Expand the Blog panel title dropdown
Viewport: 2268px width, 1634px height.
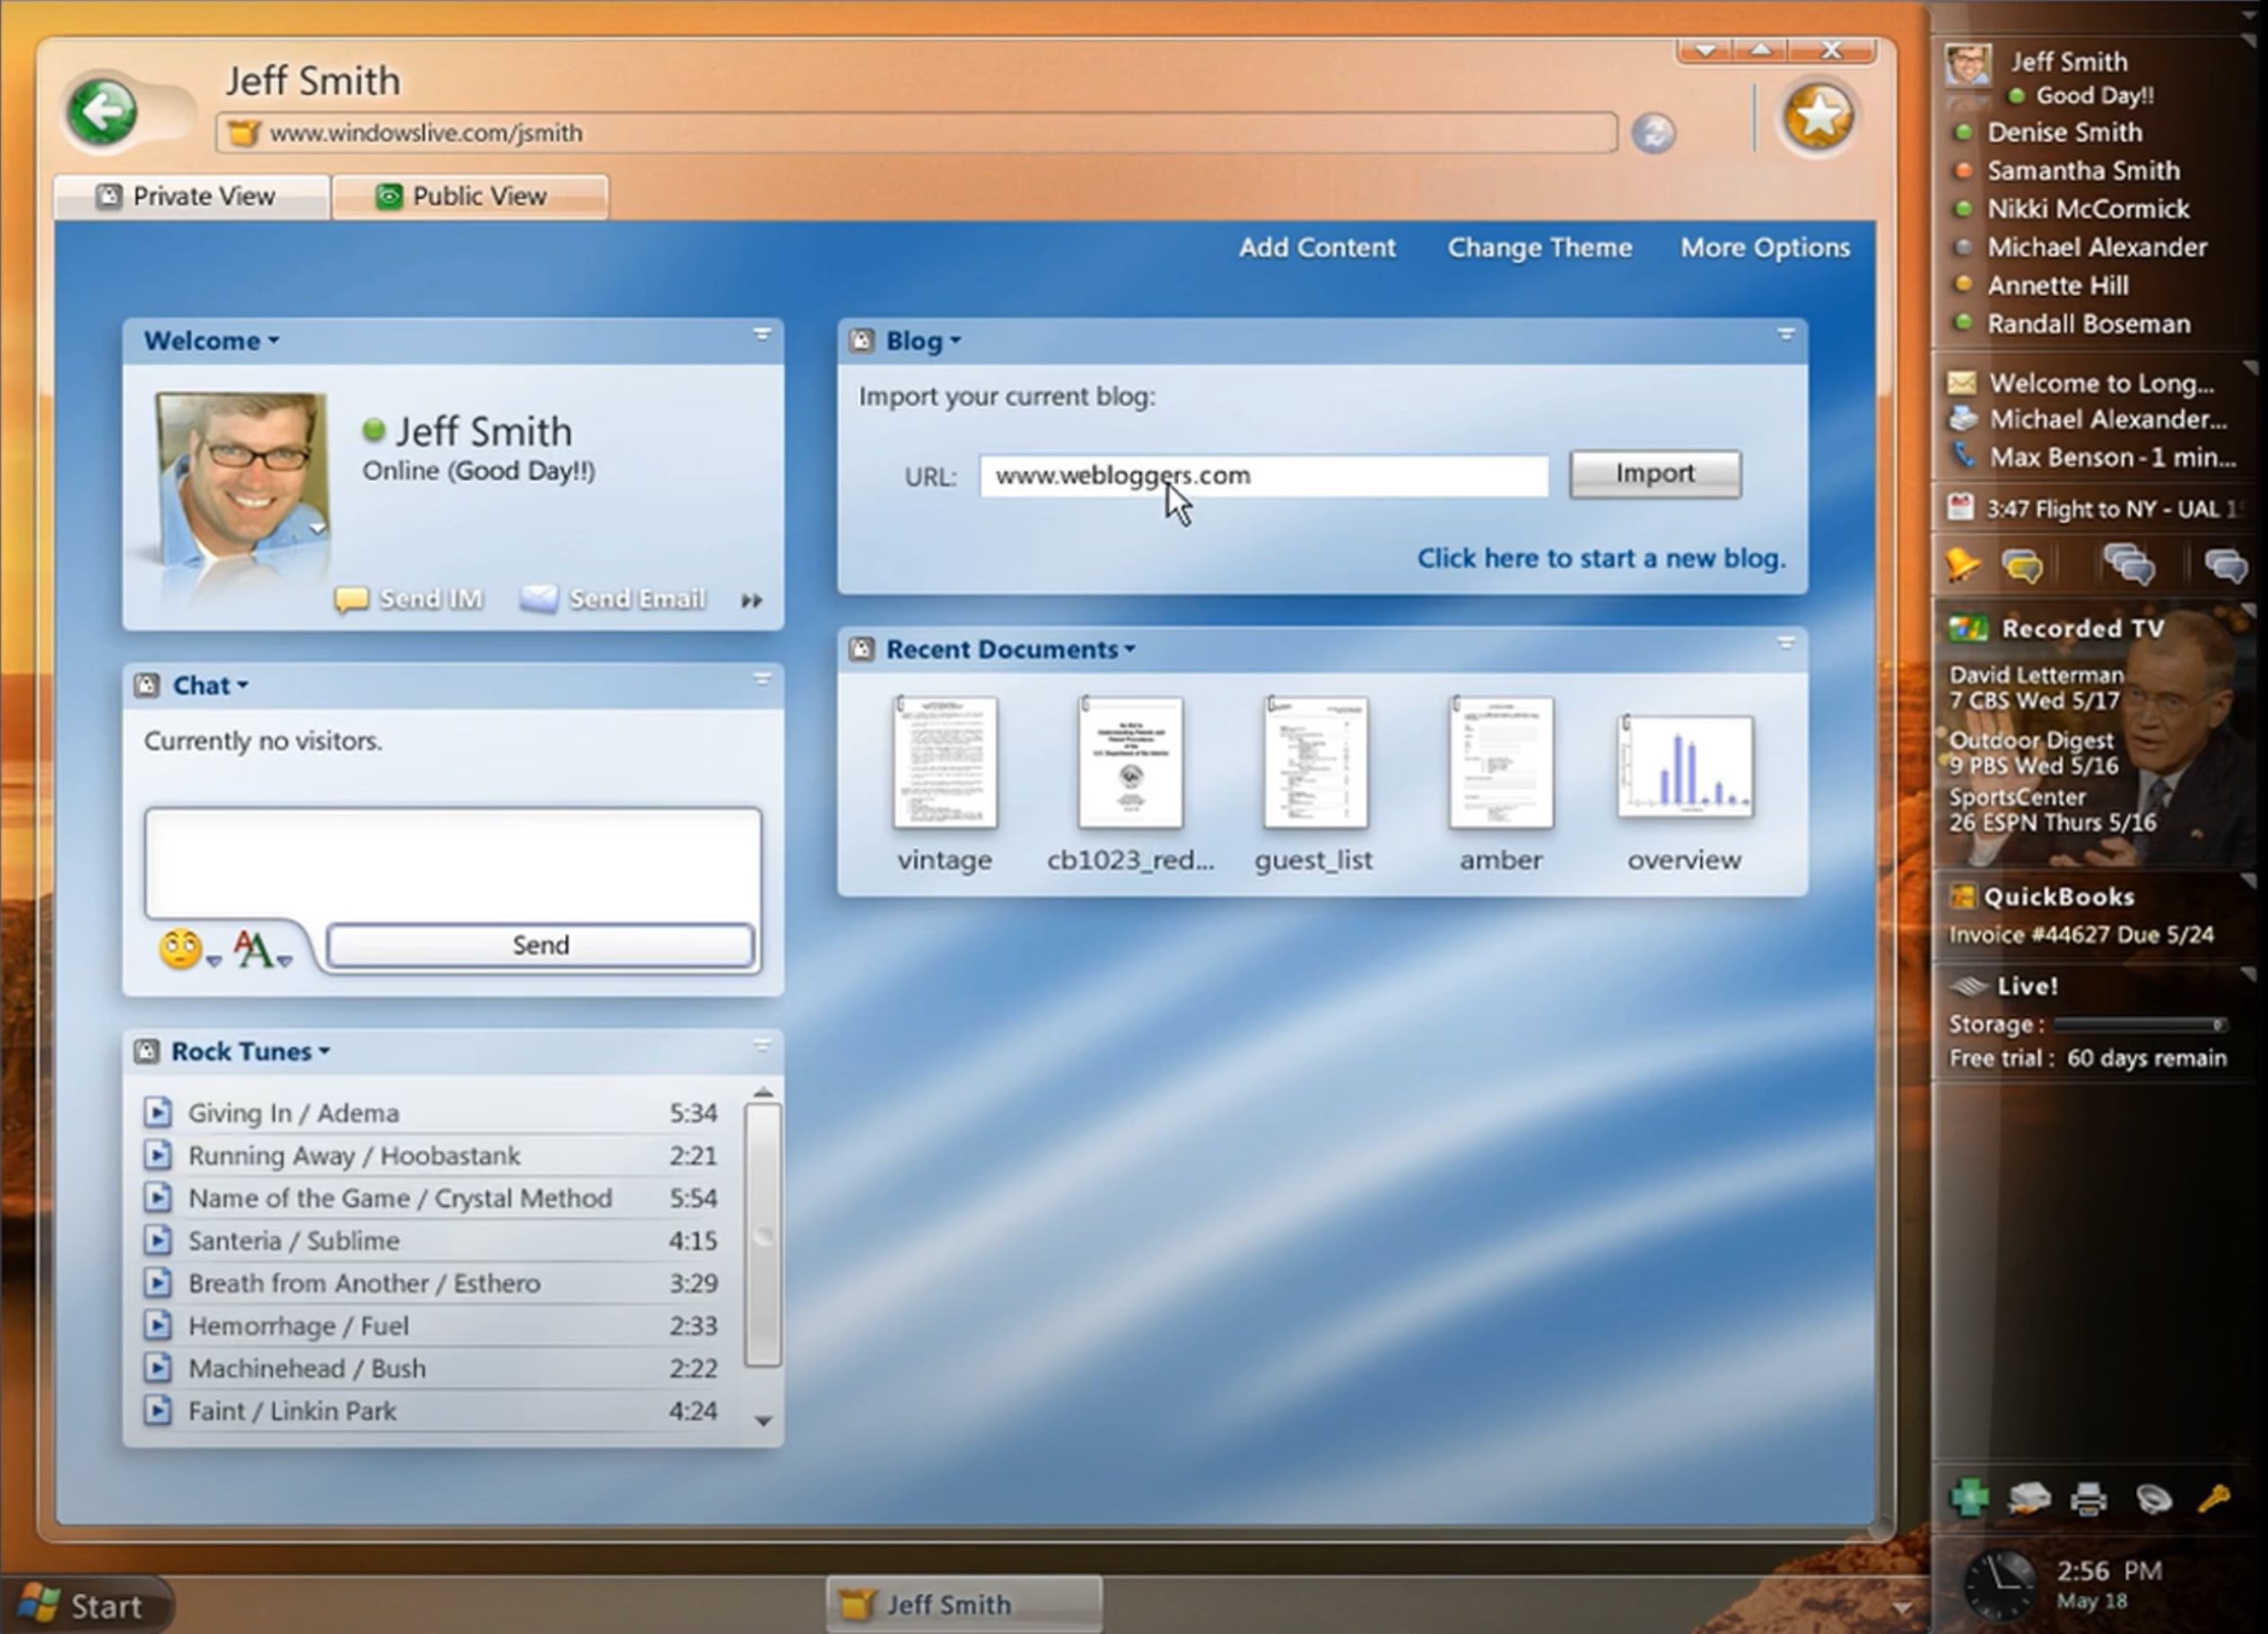coord(955,341)
